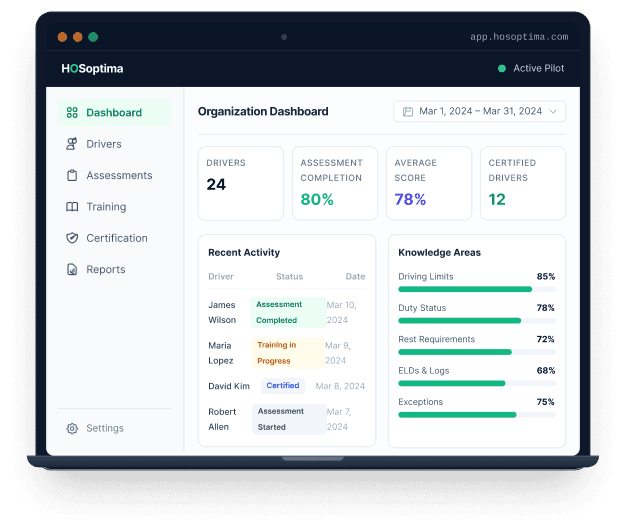This screenshot has height=530, width=626.
Task: Click the calendar icon in date range picker
Action: pyautogui.click(x=408, y=111)
